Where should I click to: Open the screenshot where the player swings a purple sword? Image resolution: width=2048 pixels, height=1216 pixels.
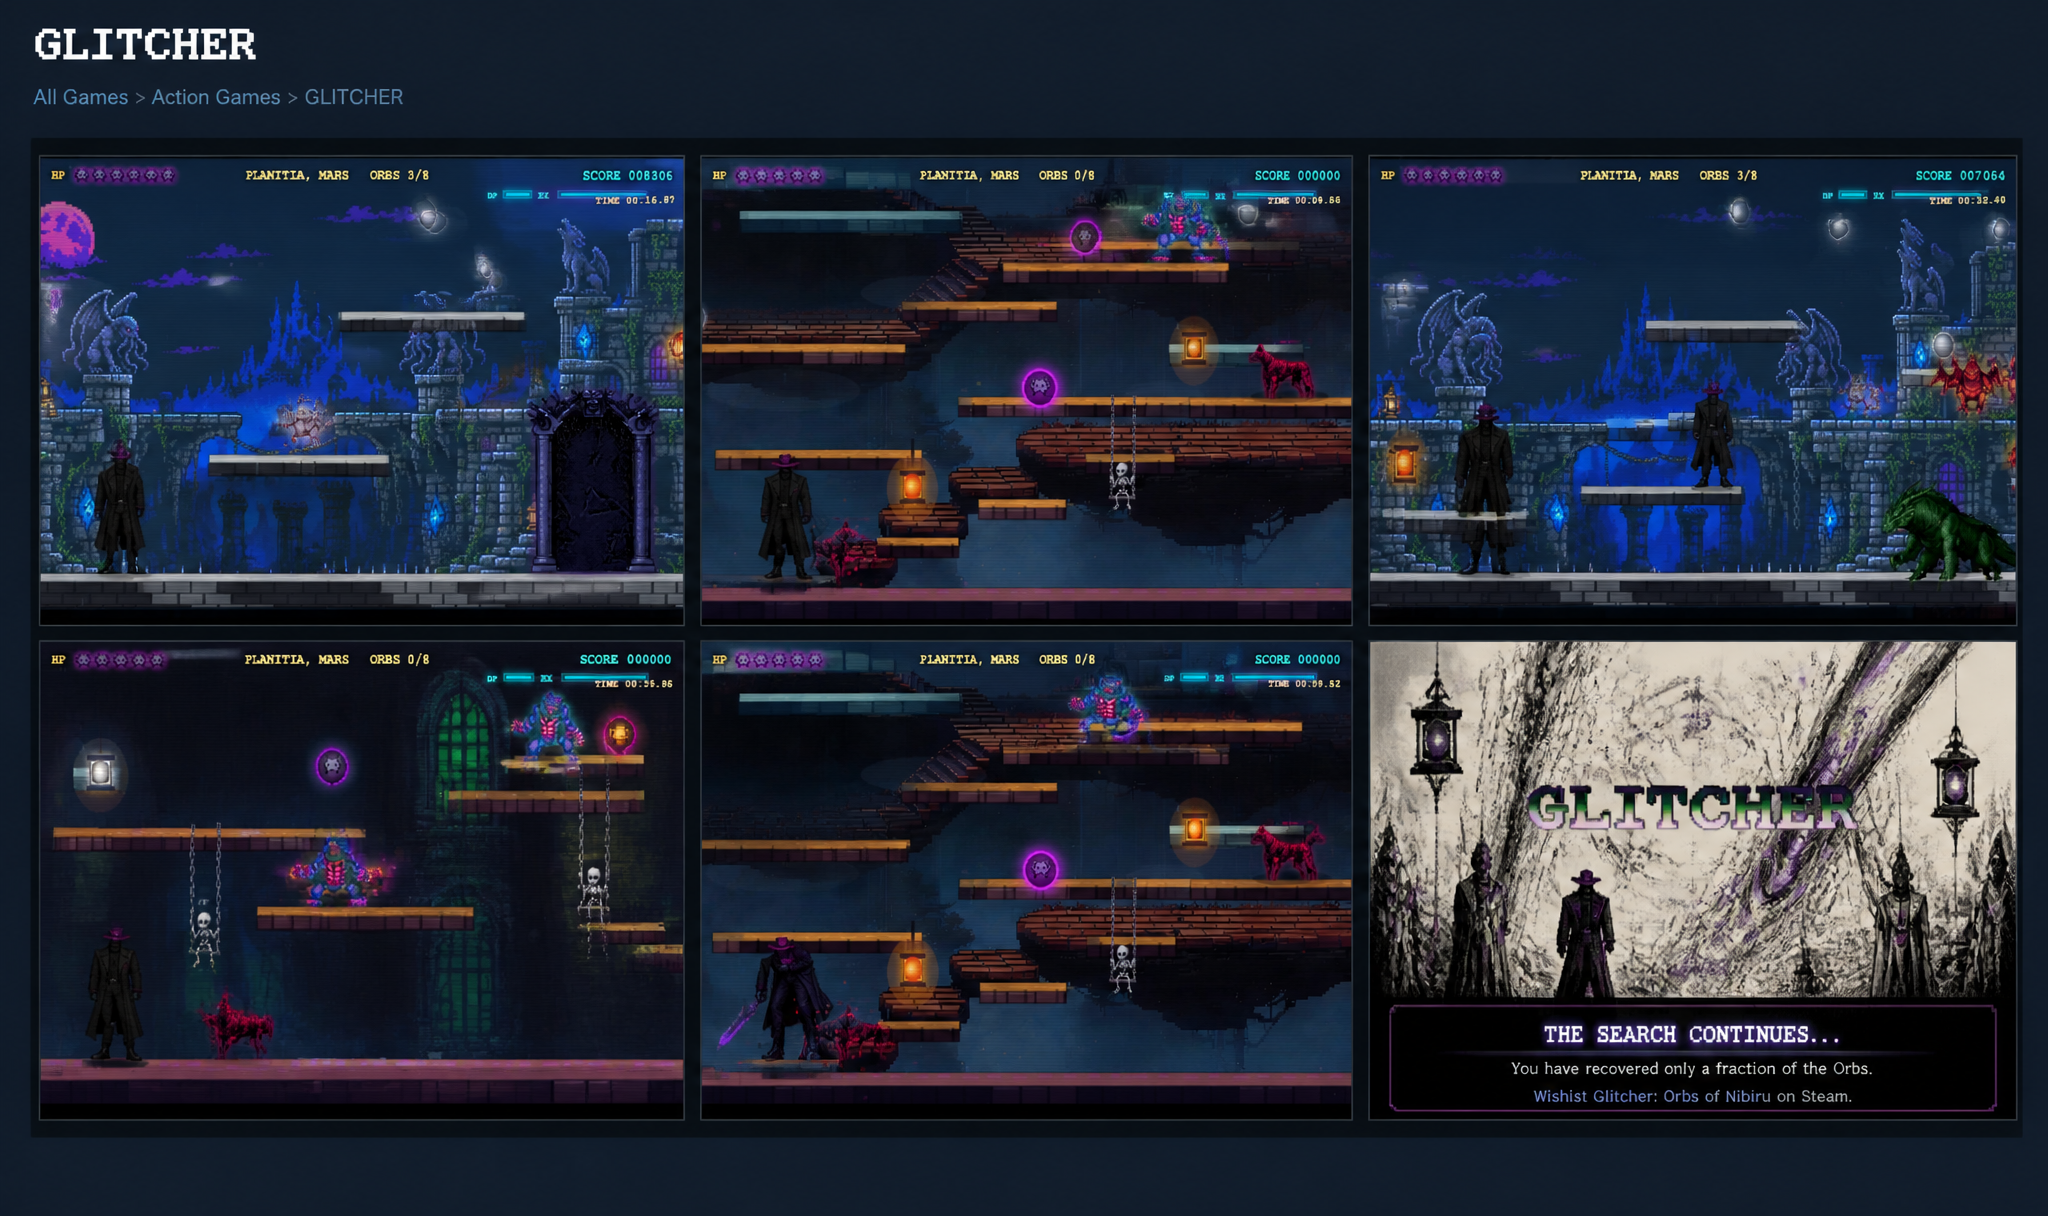tap(1026, 880)
